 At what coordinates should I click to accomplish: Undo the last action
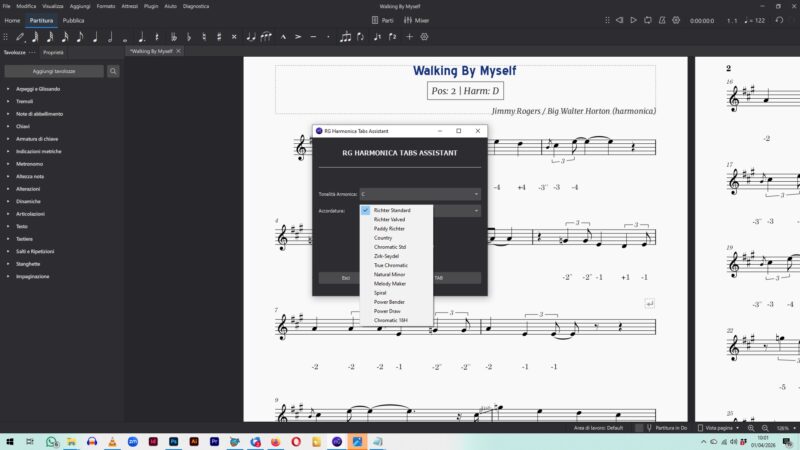click(779, 20)
